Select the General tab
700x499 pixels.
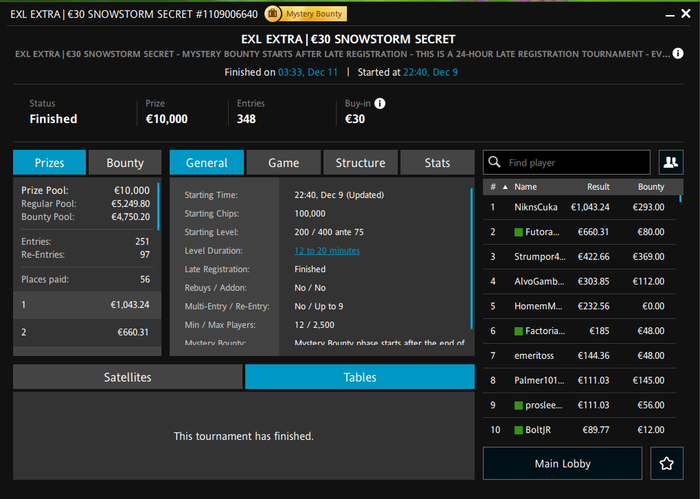tap(207, 162)
